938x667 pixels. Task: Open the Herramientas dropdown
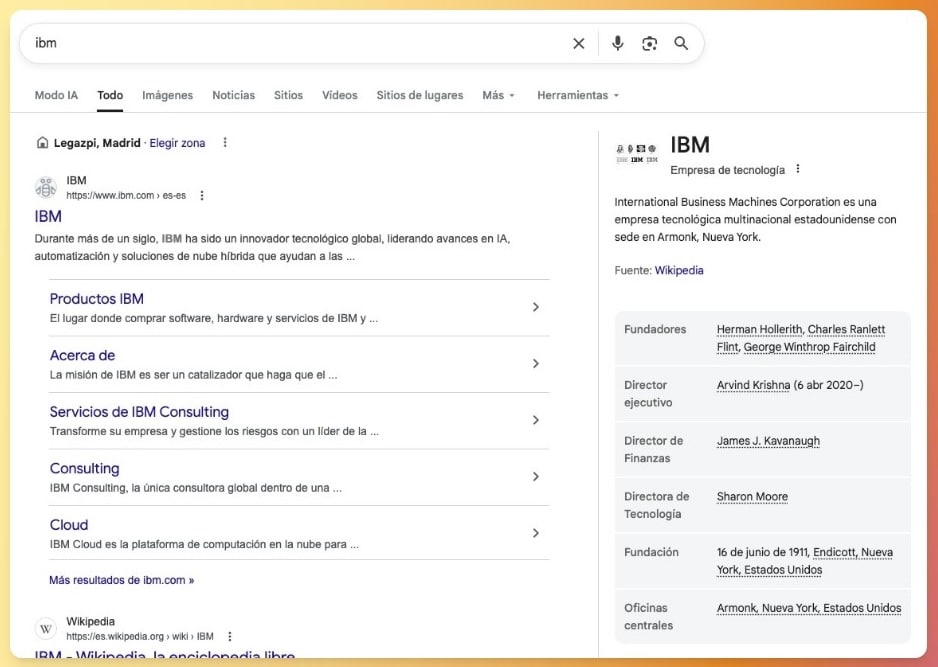[x=578, y=95]
